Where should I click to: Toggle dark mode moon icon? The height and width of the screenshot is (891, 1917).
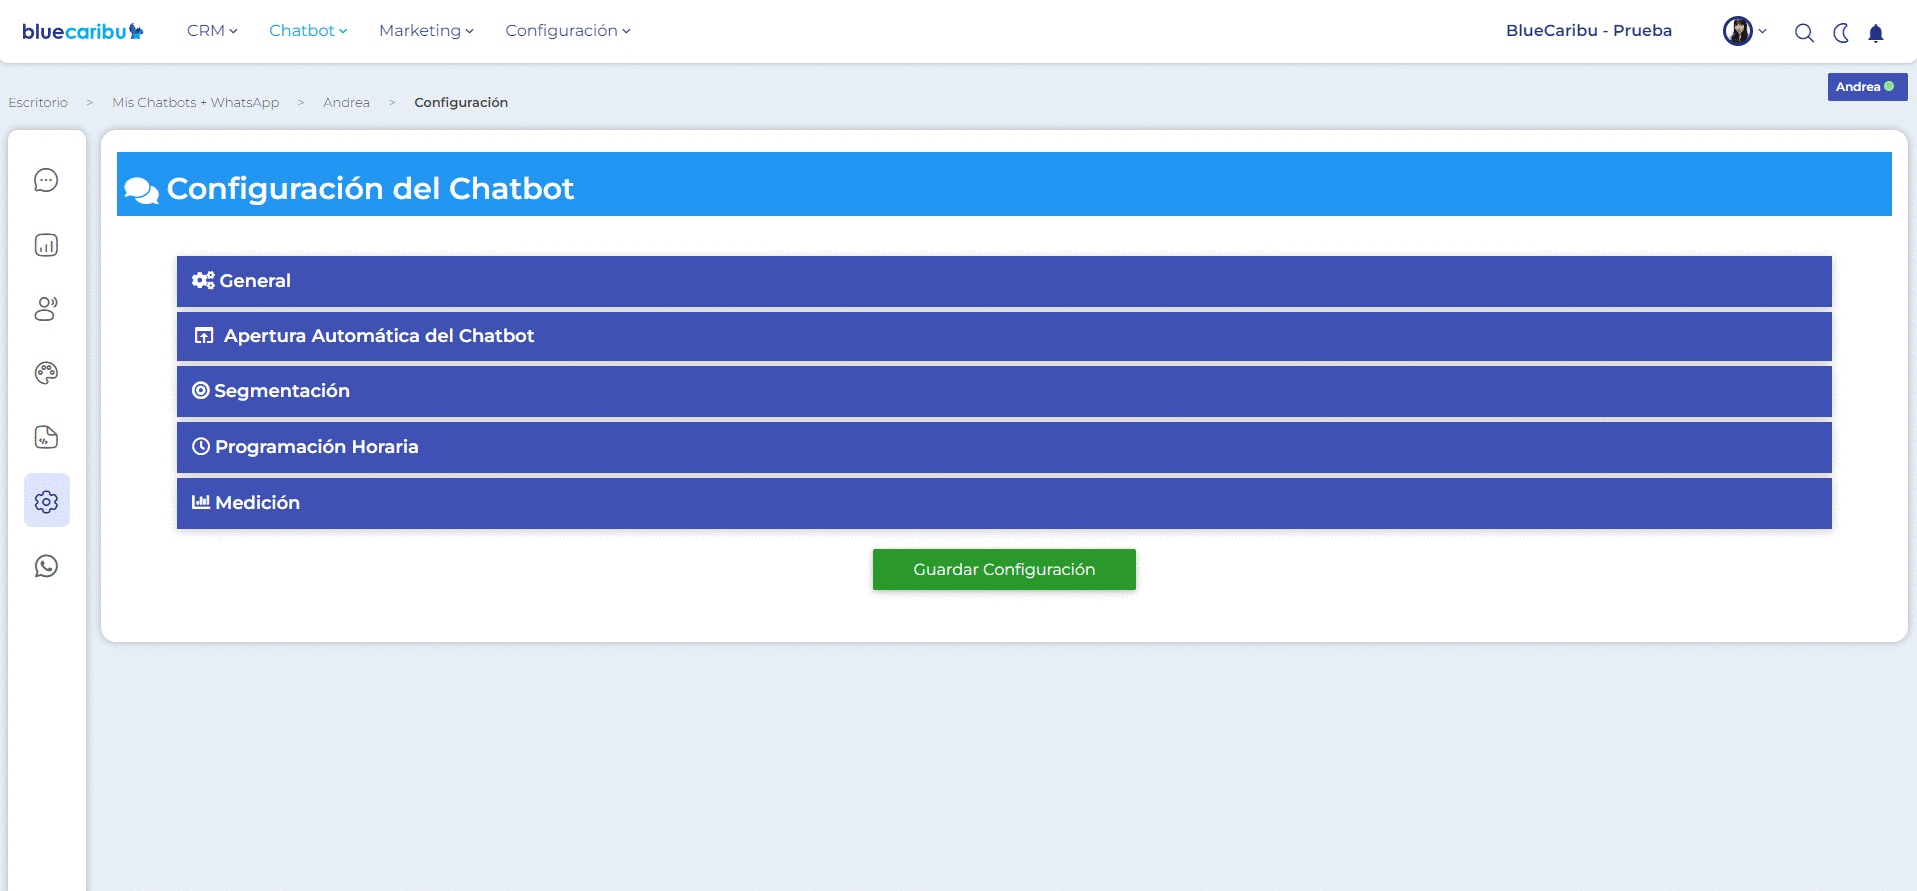(x=1841, y=33)
